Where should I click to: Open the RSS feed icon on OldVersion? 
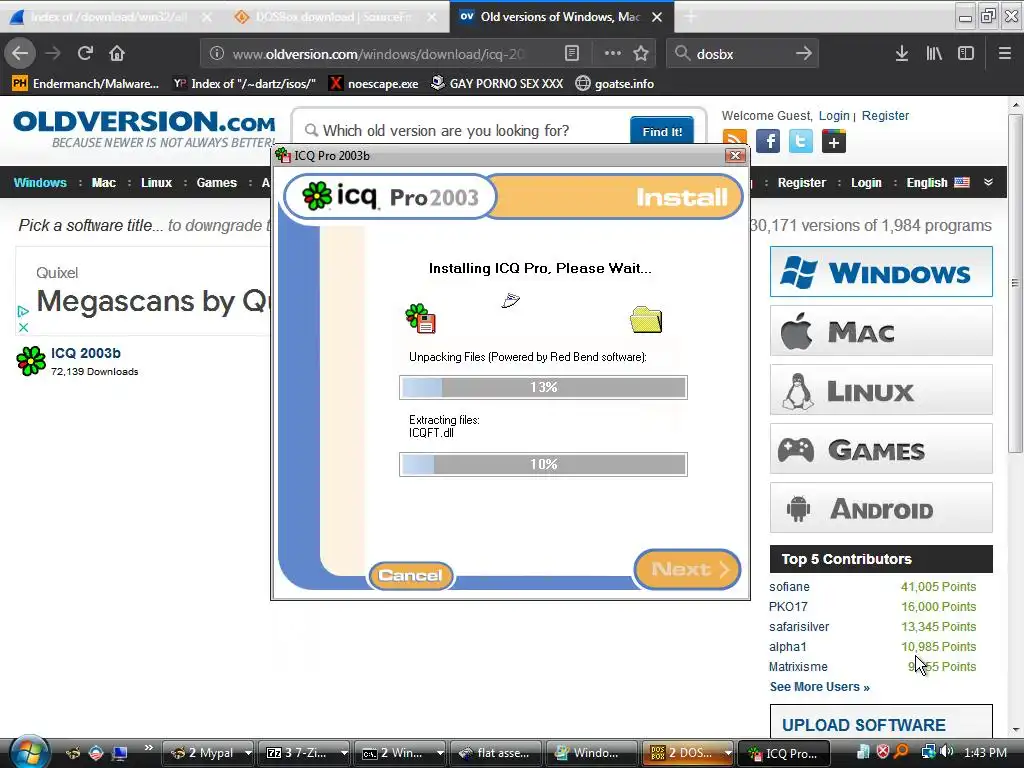[x=735, y=141]
